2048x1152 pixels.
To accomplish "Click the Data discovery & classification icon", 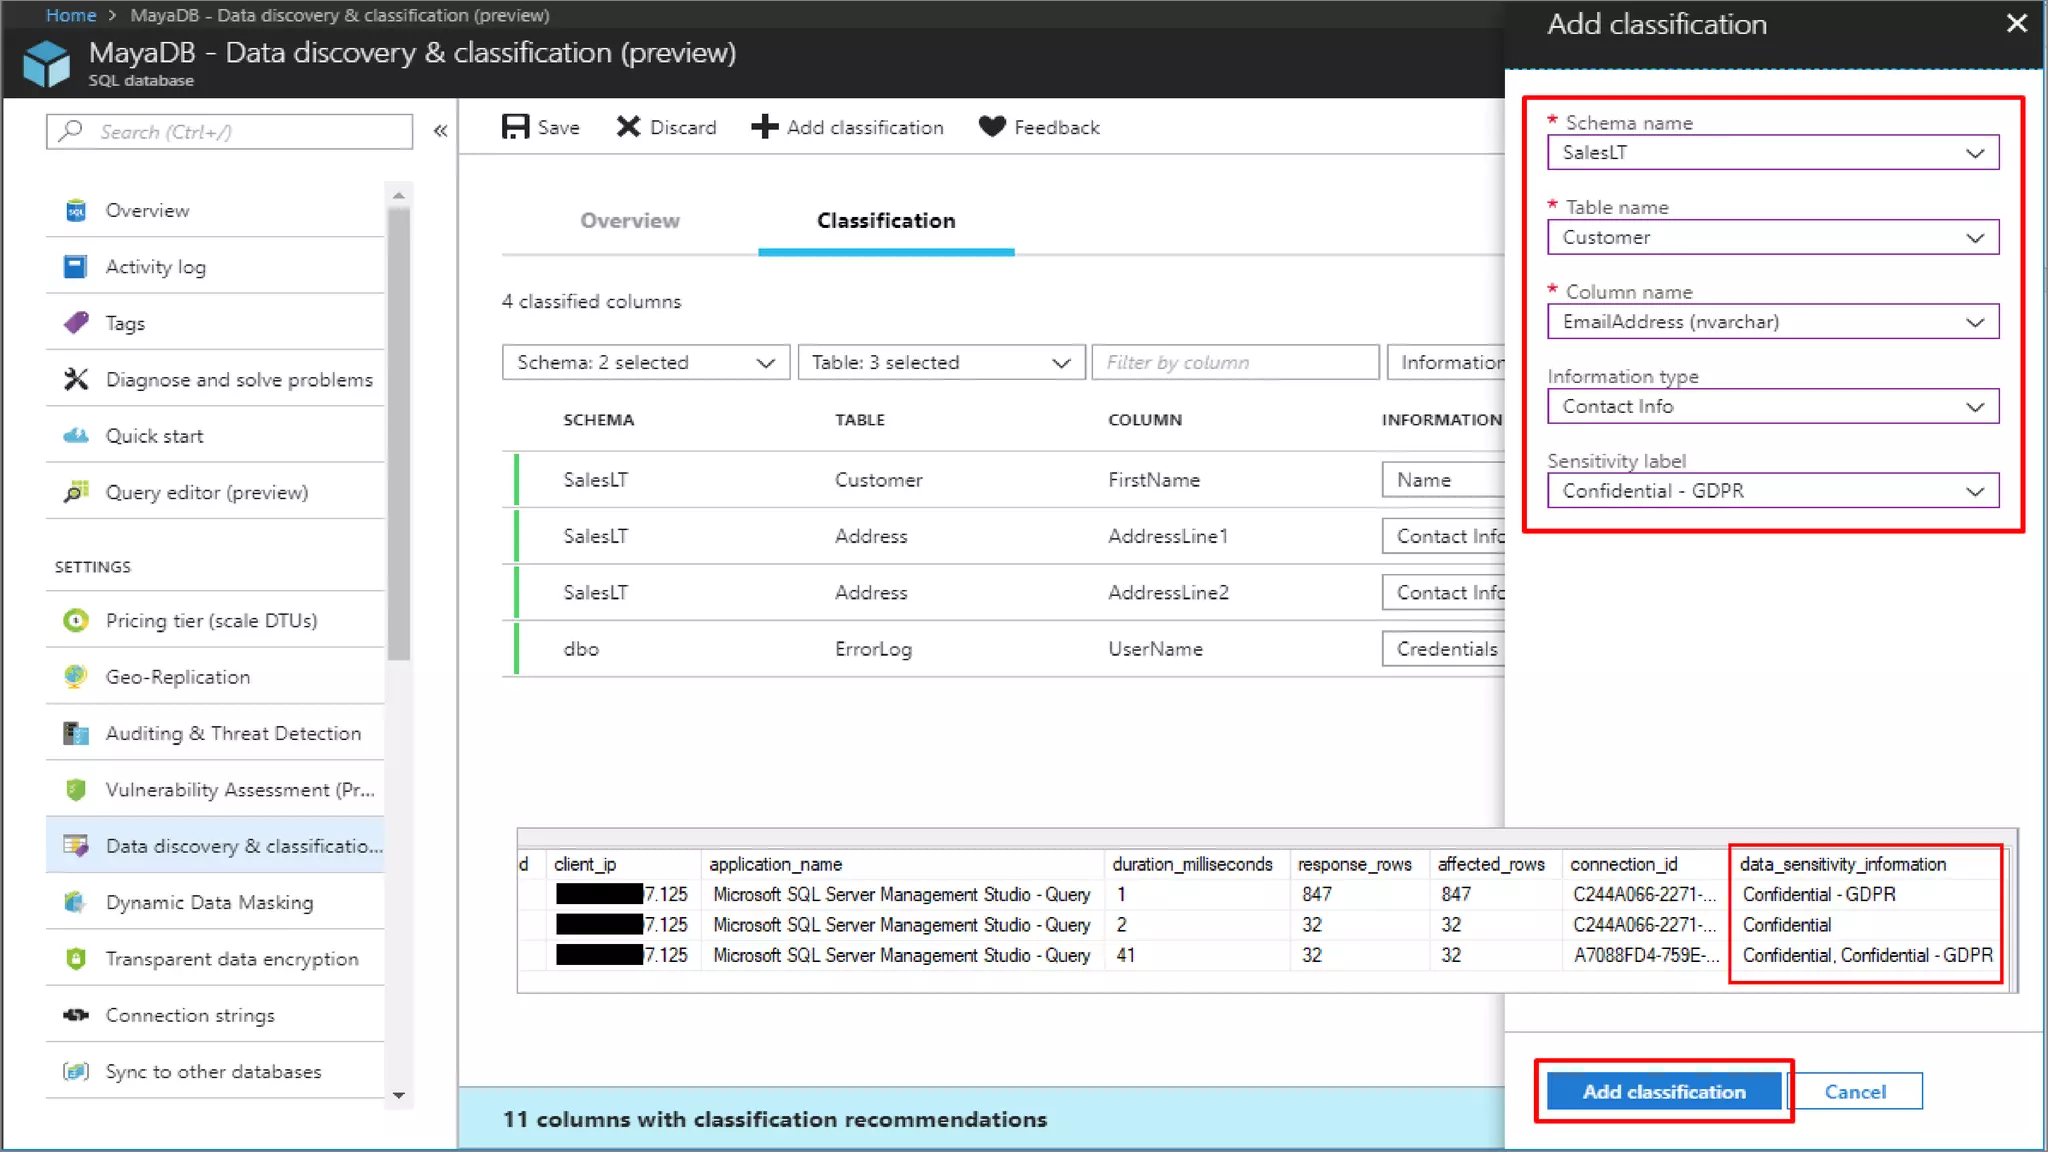I will tap(76, 846).
